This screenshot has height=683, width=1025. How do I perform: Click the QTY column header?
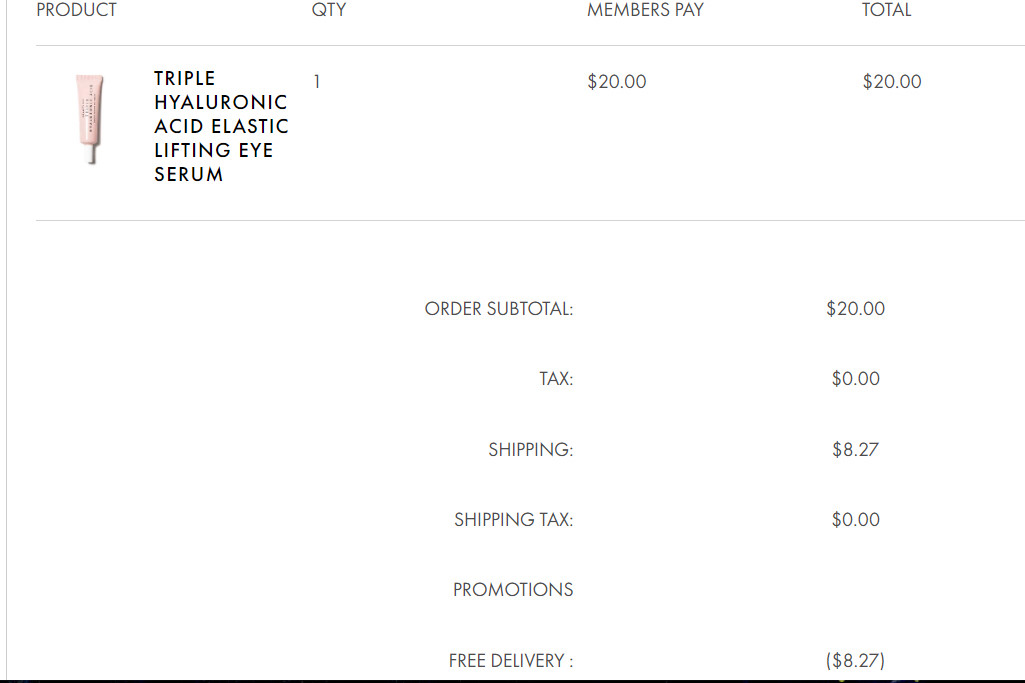click(x=329, y=10)
